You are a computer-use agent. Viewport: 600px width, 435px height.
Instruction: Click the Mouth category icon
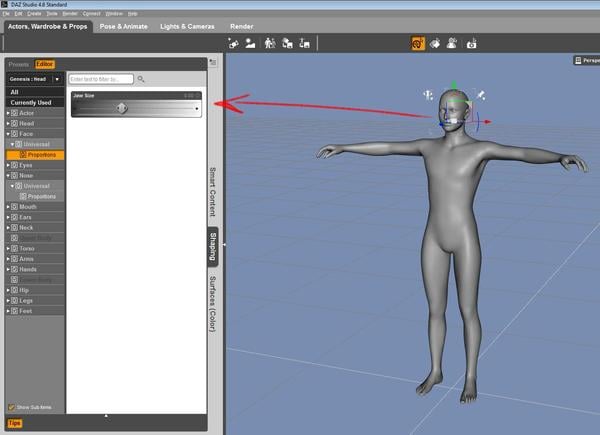coord(14,207)
